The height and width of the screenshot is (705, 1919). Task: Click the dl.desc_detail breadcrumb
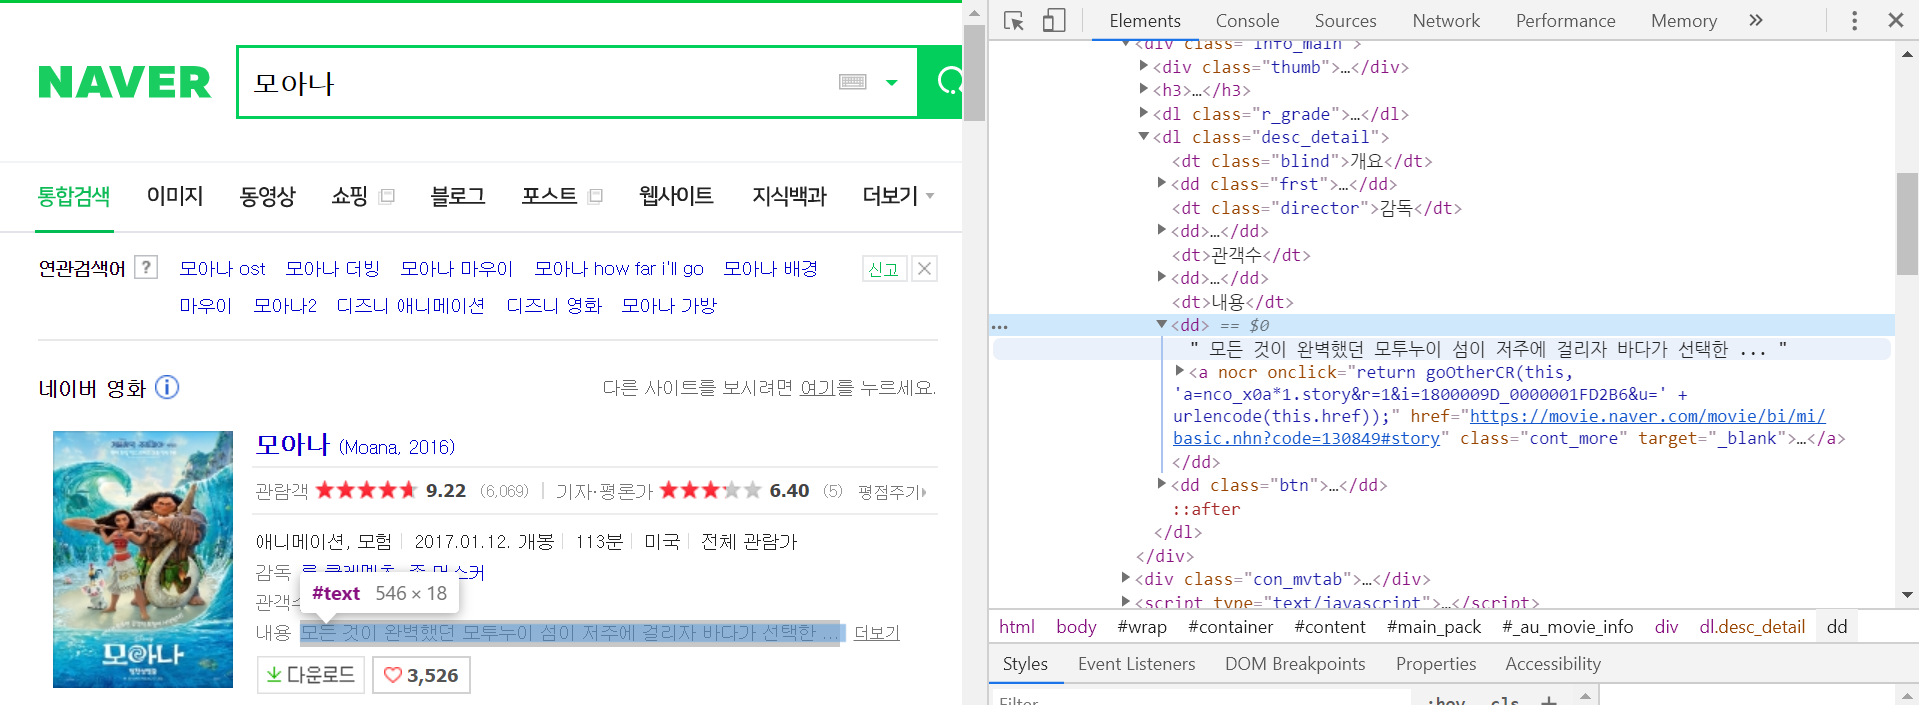pos(1752,627)
